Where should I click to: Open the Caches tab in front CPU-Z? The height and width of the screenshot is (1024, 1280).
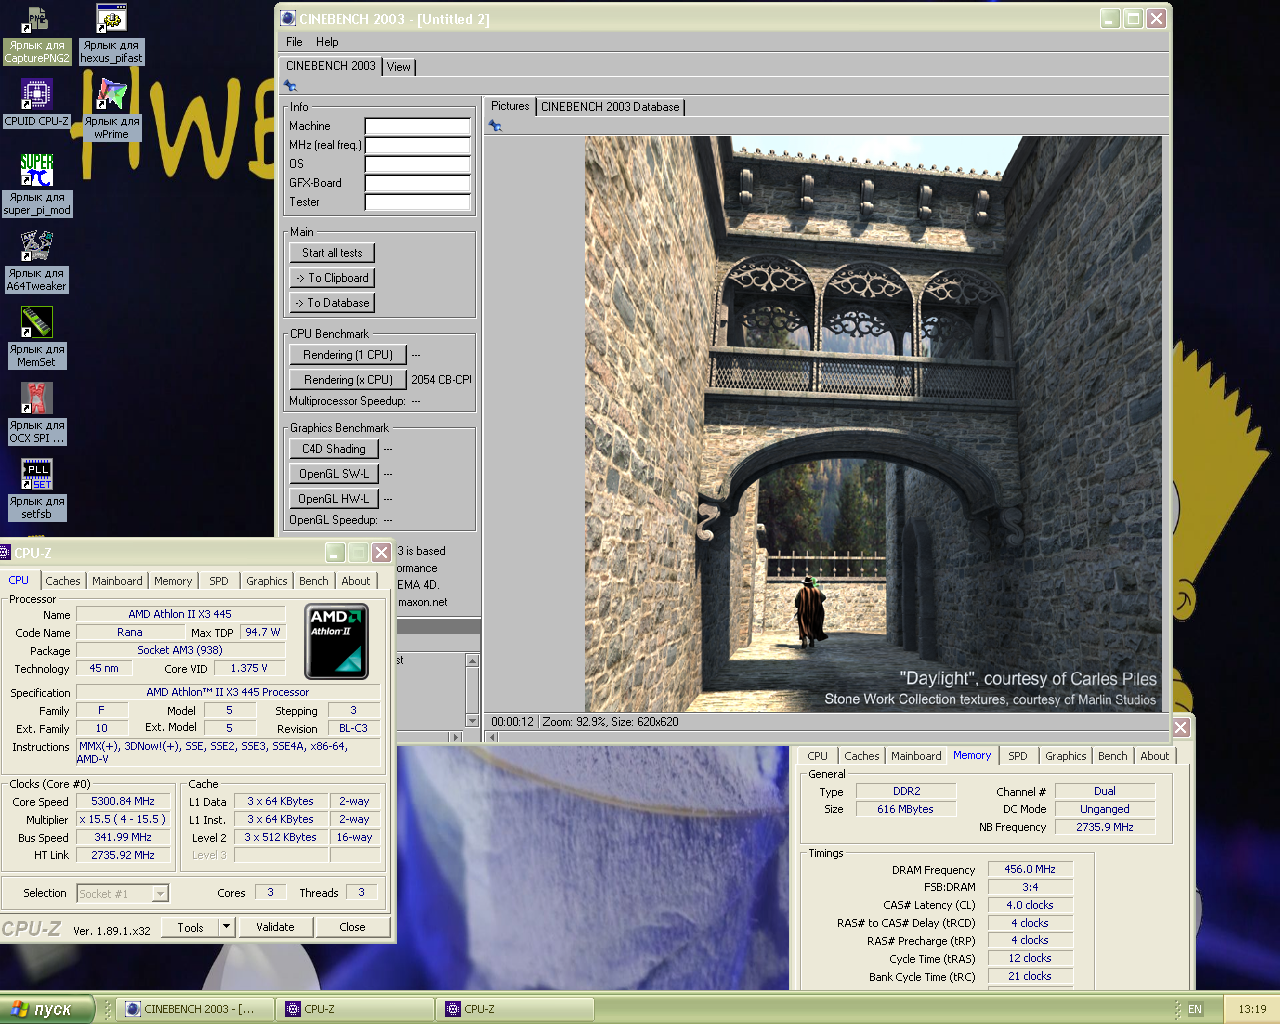(x=63, y=581)
